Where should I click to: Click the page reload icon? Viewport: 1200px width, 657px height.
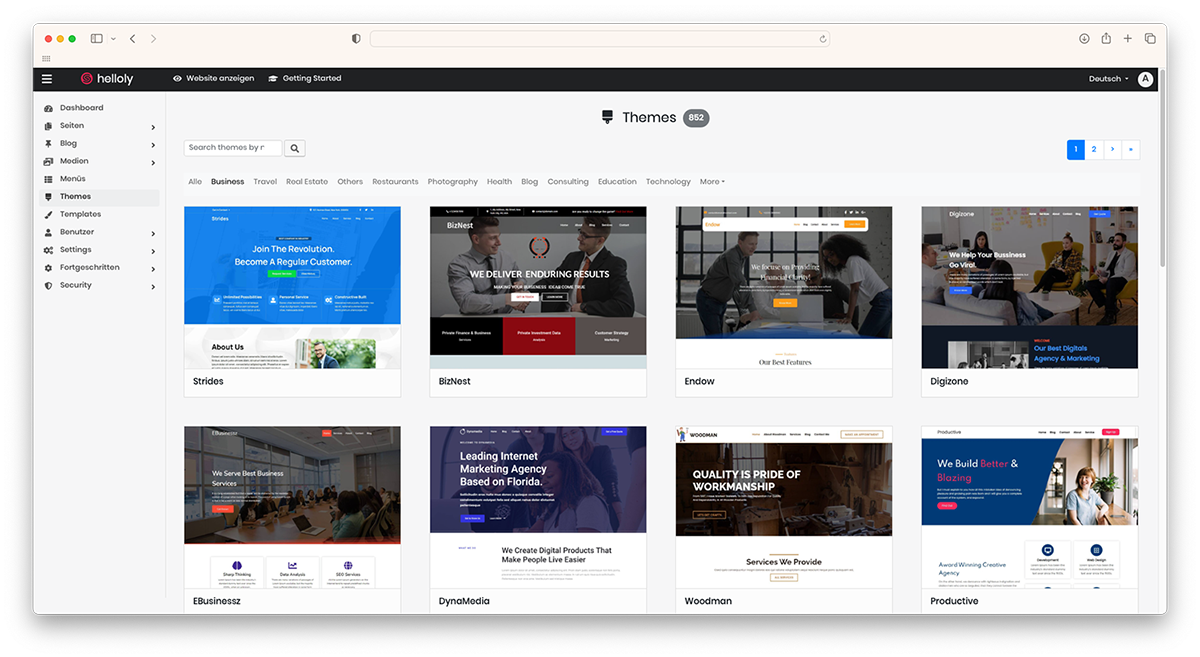(823, 39)
